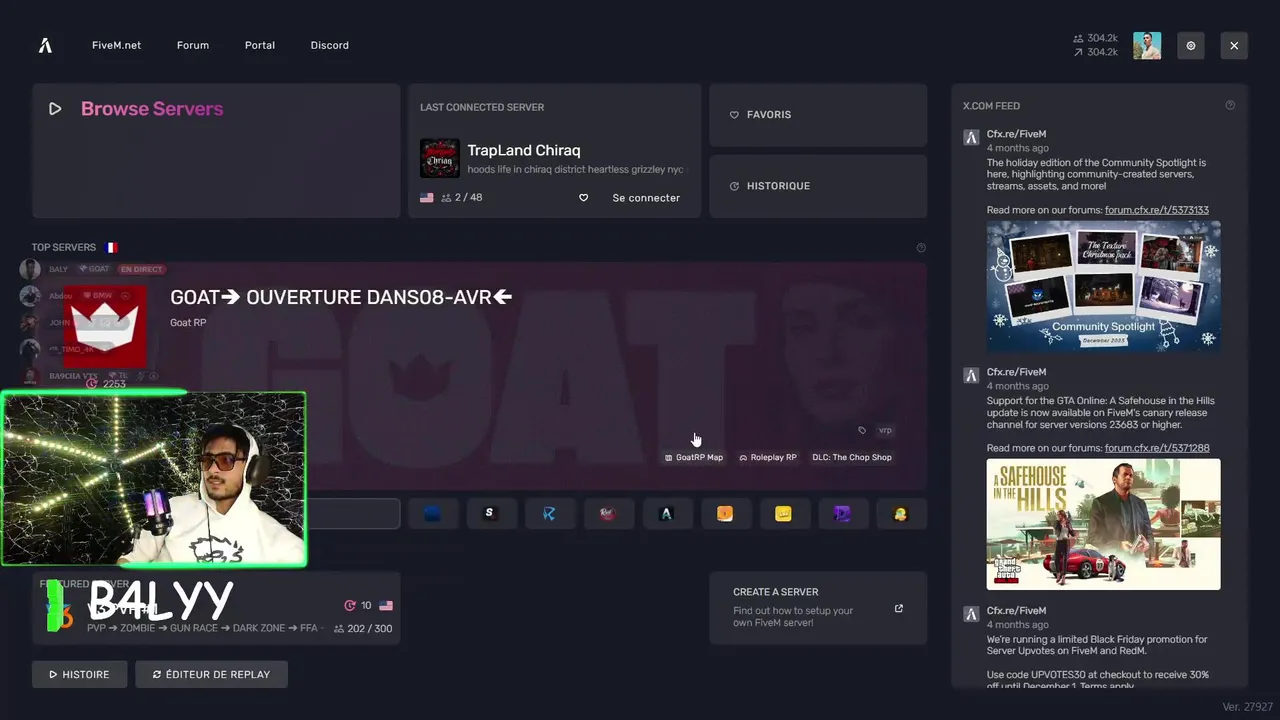Select the white S server icon

point(489,513)
